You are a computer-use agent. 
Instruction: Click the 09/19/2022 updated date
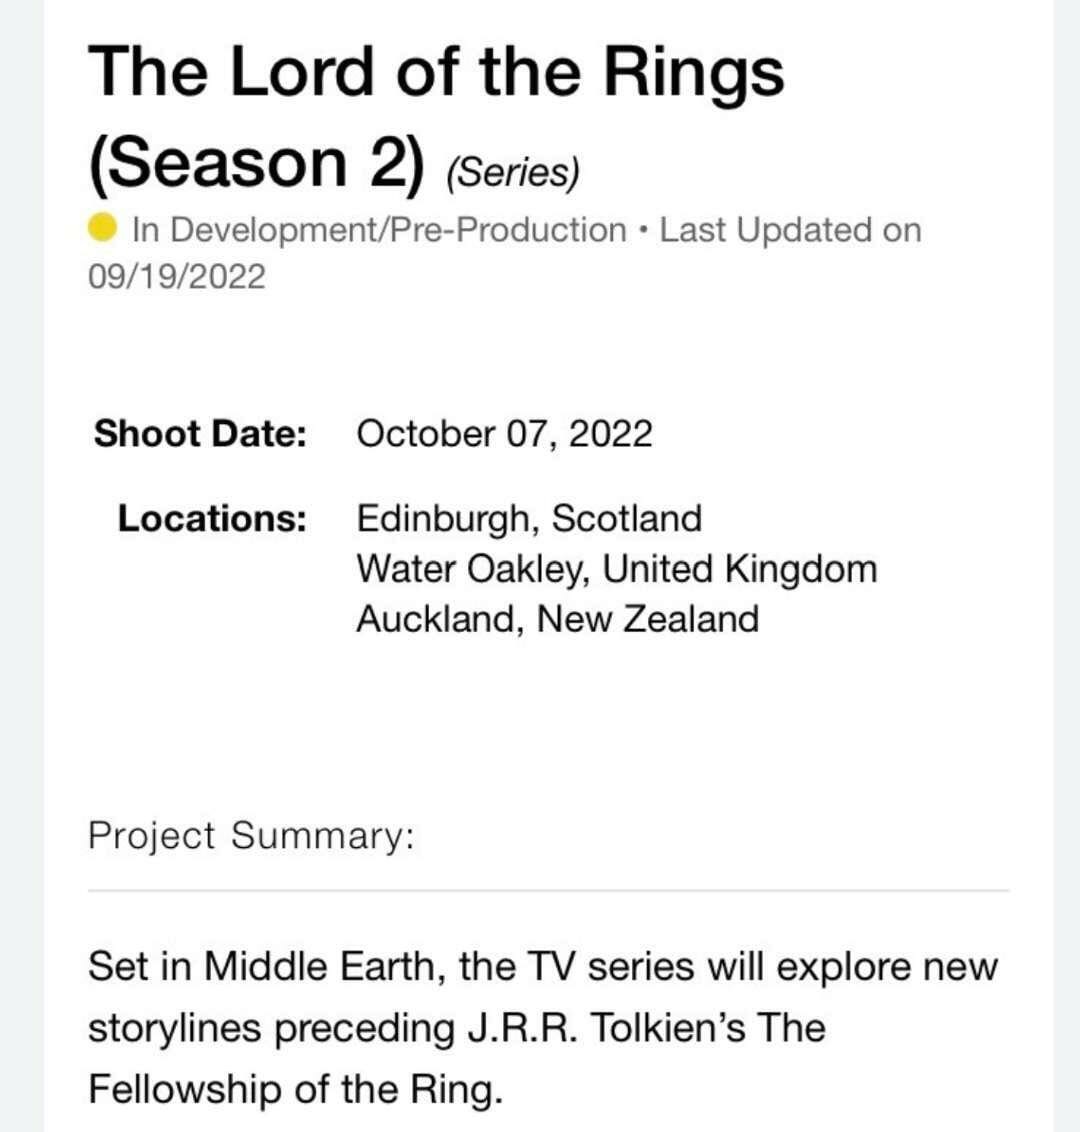[177, 275]
